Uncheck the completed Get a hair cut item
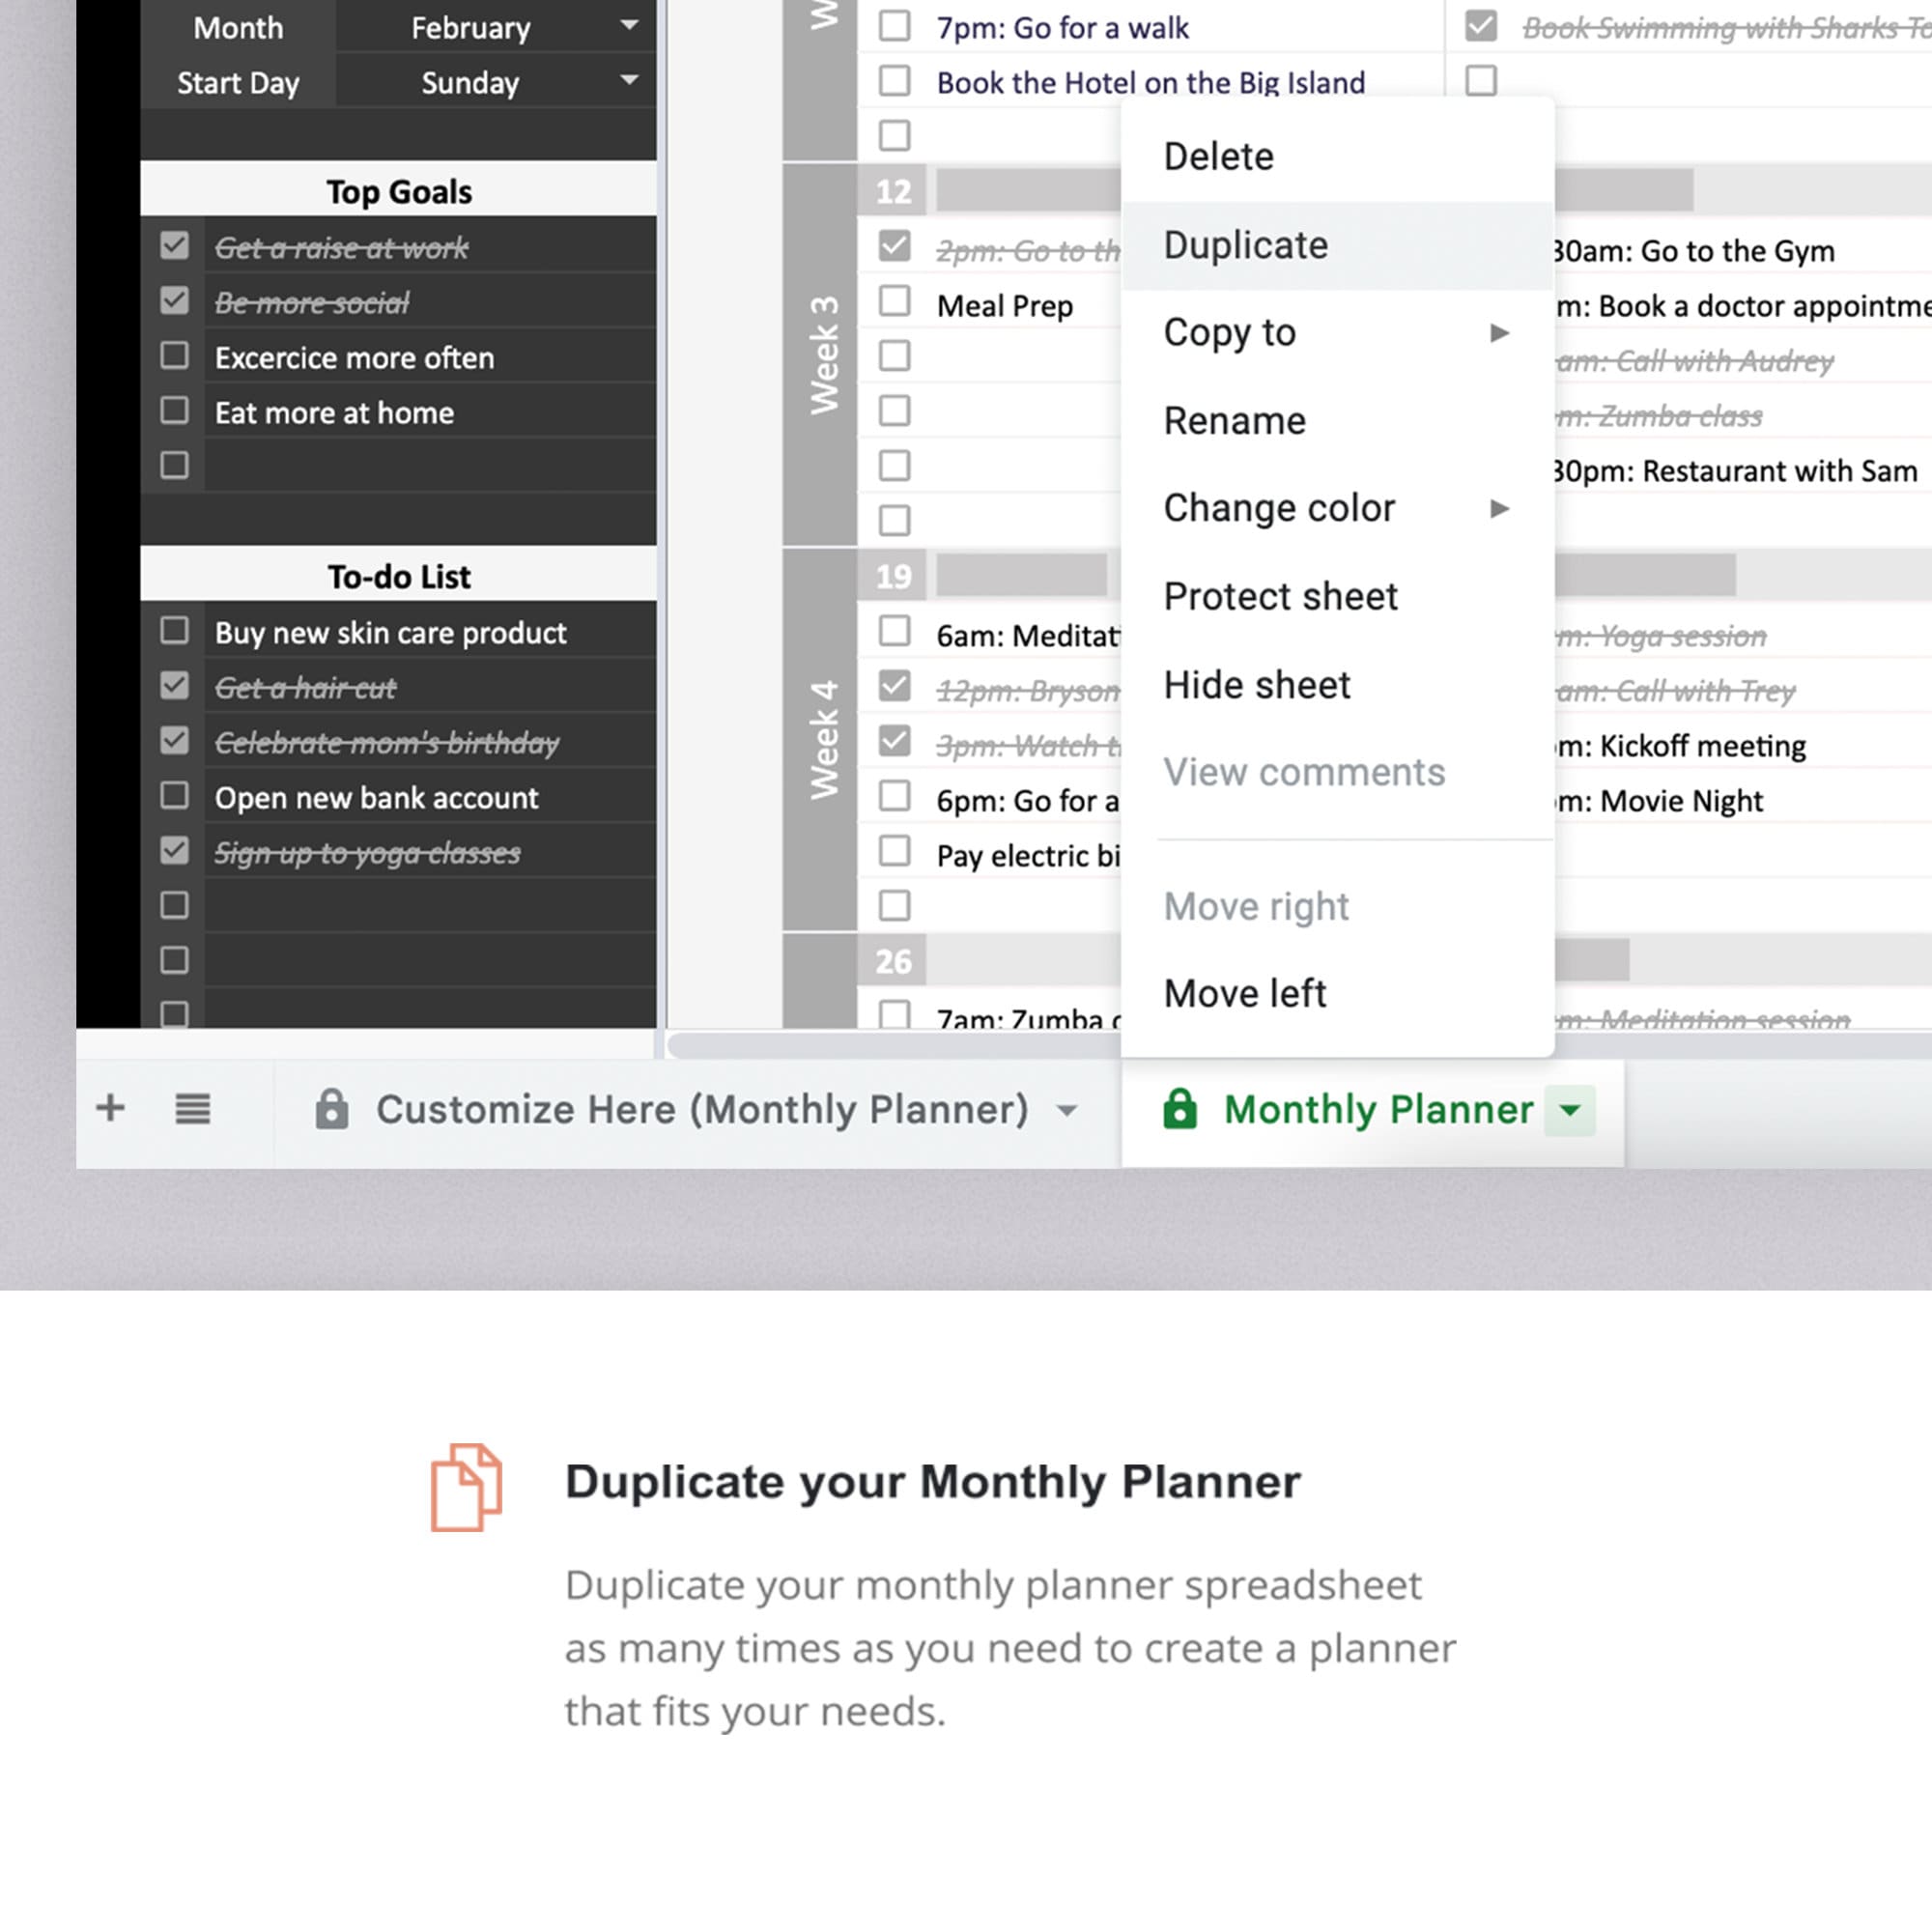Viewport: 1932px width, 1932px height. pos(175,685)
